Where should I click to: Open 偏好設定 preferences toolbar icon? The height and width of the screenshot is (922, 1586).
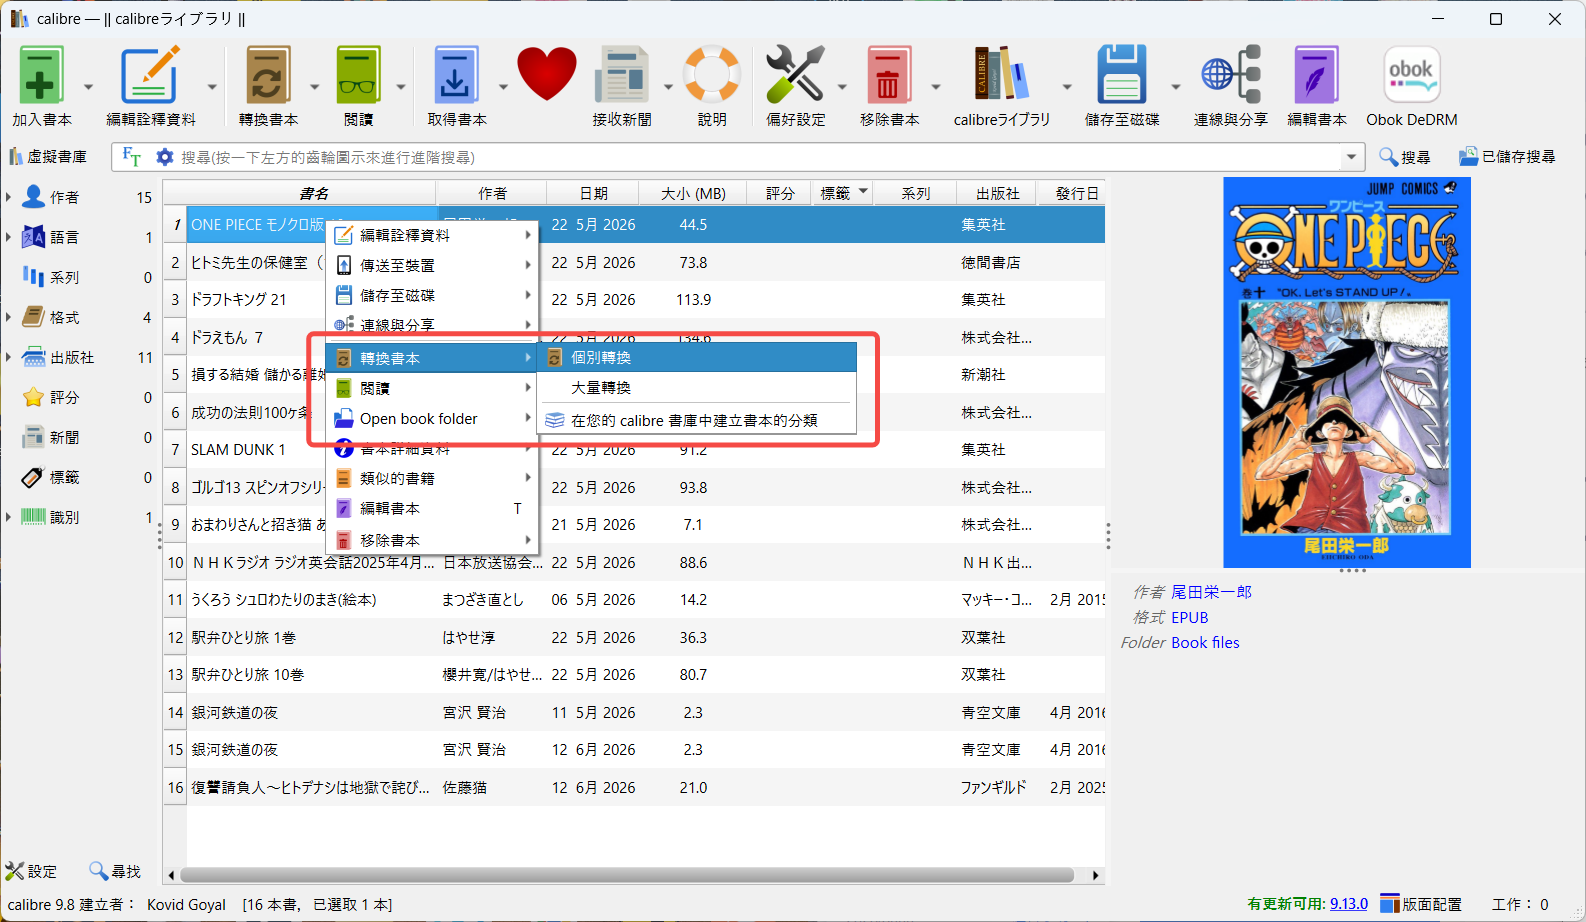pos(795,75)
